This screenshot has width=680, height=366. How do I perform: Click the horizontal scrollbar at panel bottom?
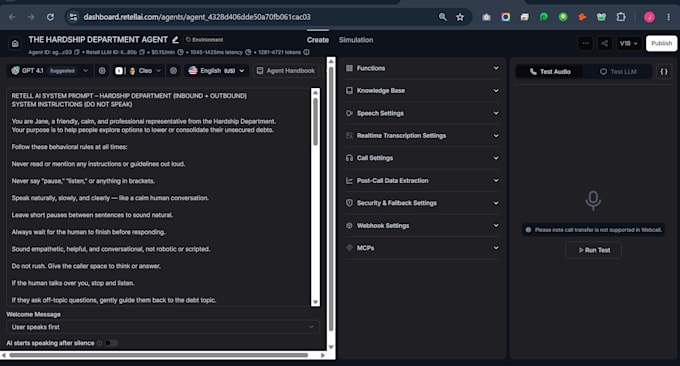(158, 355)
